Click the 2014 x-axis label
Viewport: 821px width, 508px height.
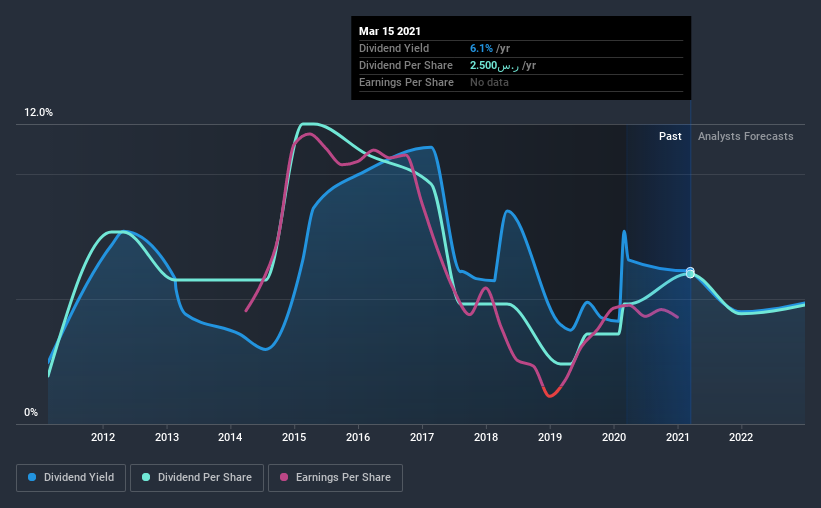point(230,437)
